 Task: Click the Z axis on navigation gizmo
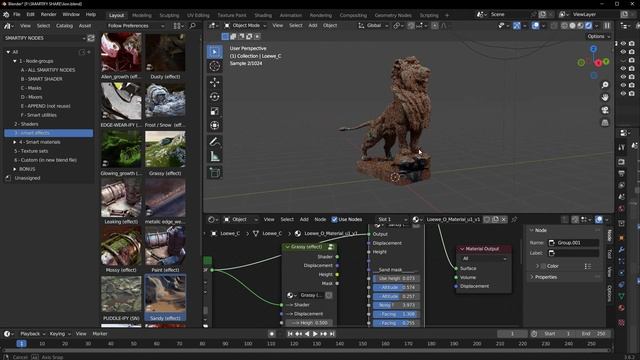[593, 49]
